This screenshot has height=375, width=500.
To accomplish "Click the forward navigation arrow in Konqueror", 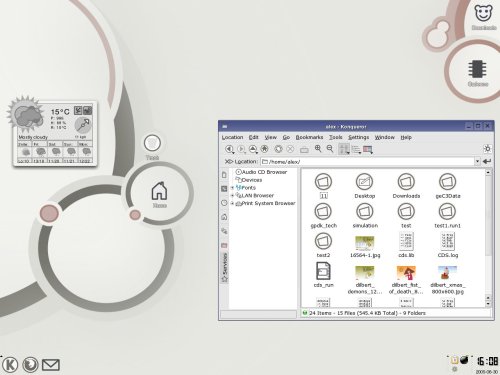I will tap(241, 149).
